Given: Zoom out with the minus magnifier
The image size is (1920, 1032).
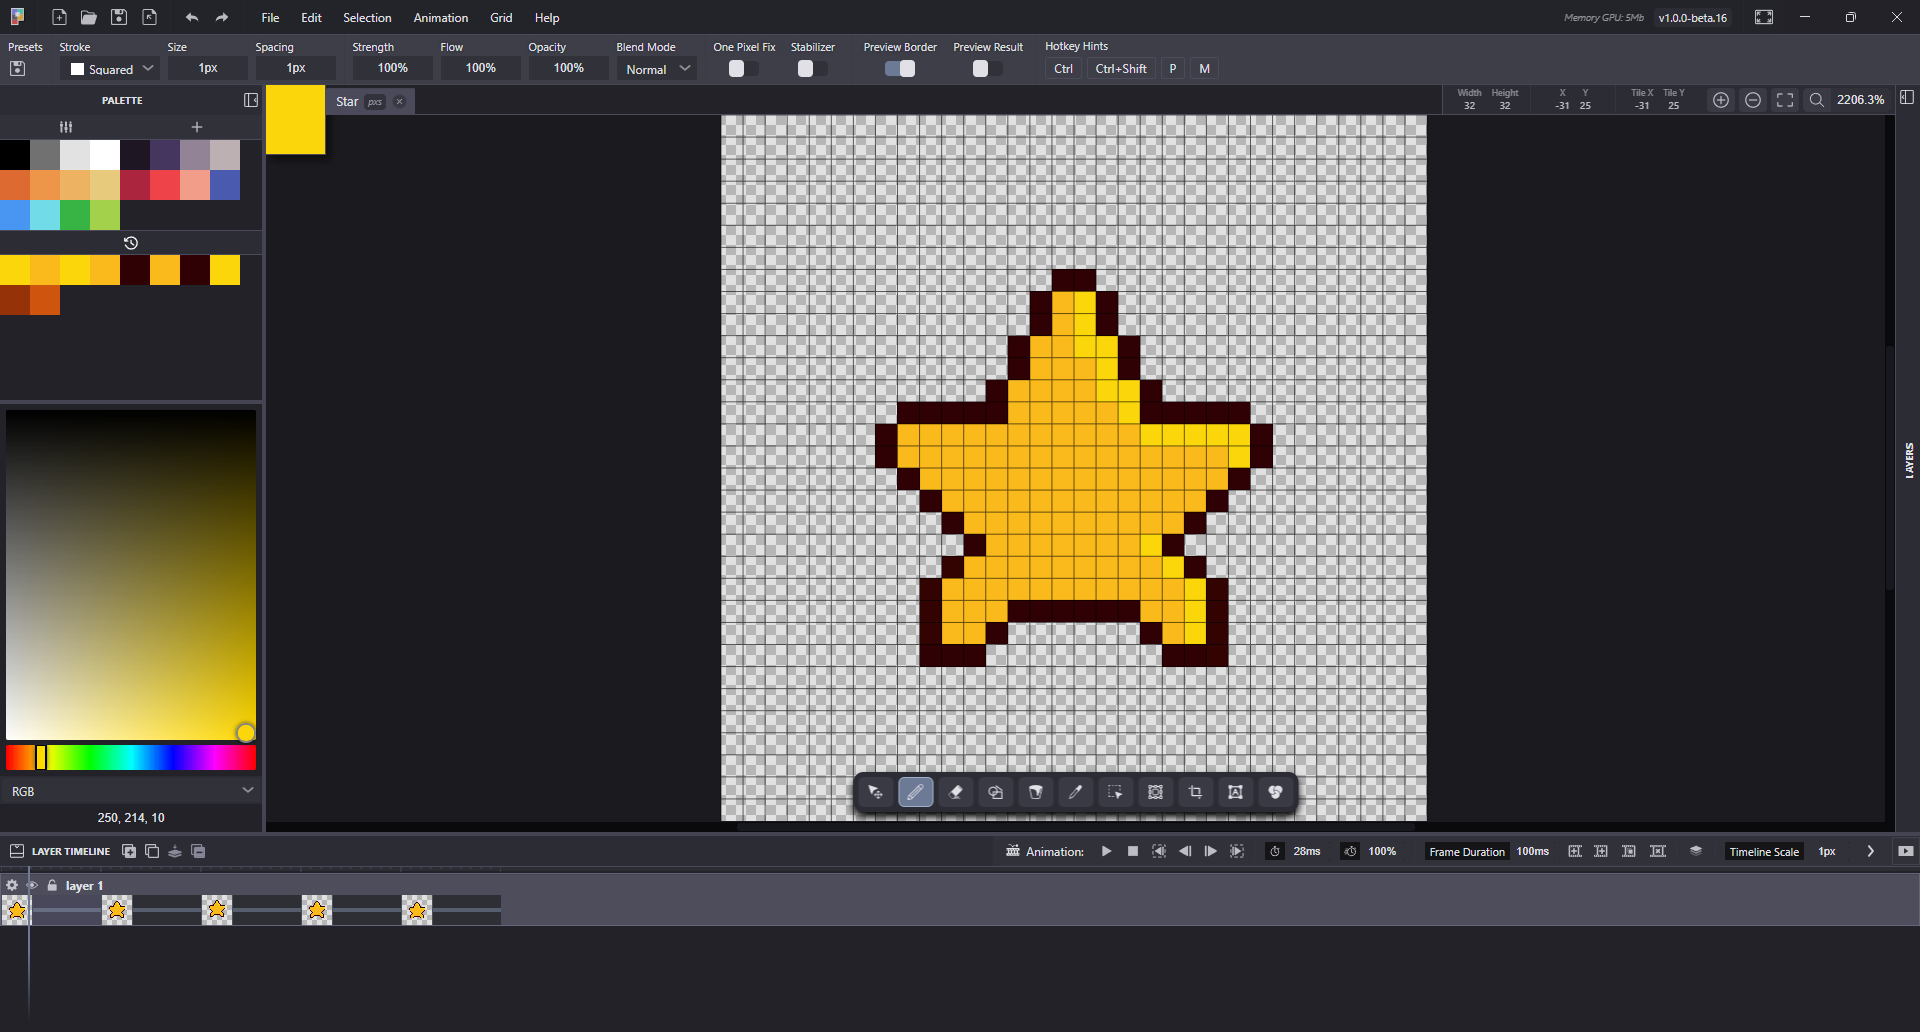Looking at the screenshot, I should pyautogui.click(x=1753, y=100).
